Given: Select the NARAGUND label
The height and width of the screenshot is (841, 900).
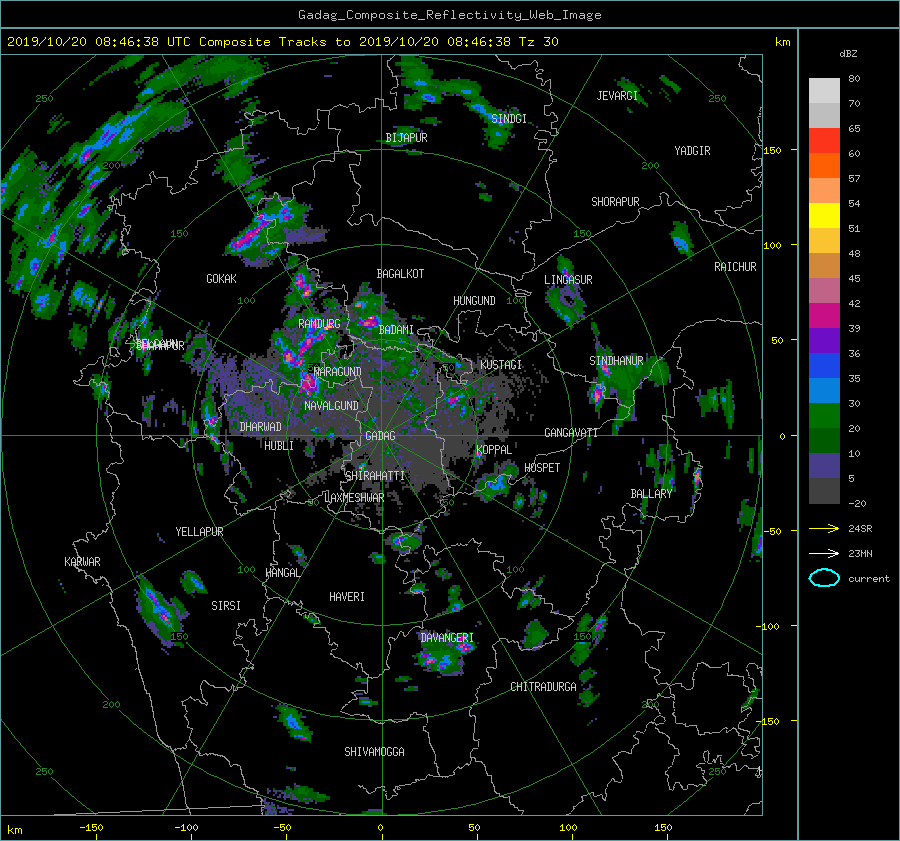Looking at the screenshot, I should pos(338,372).
